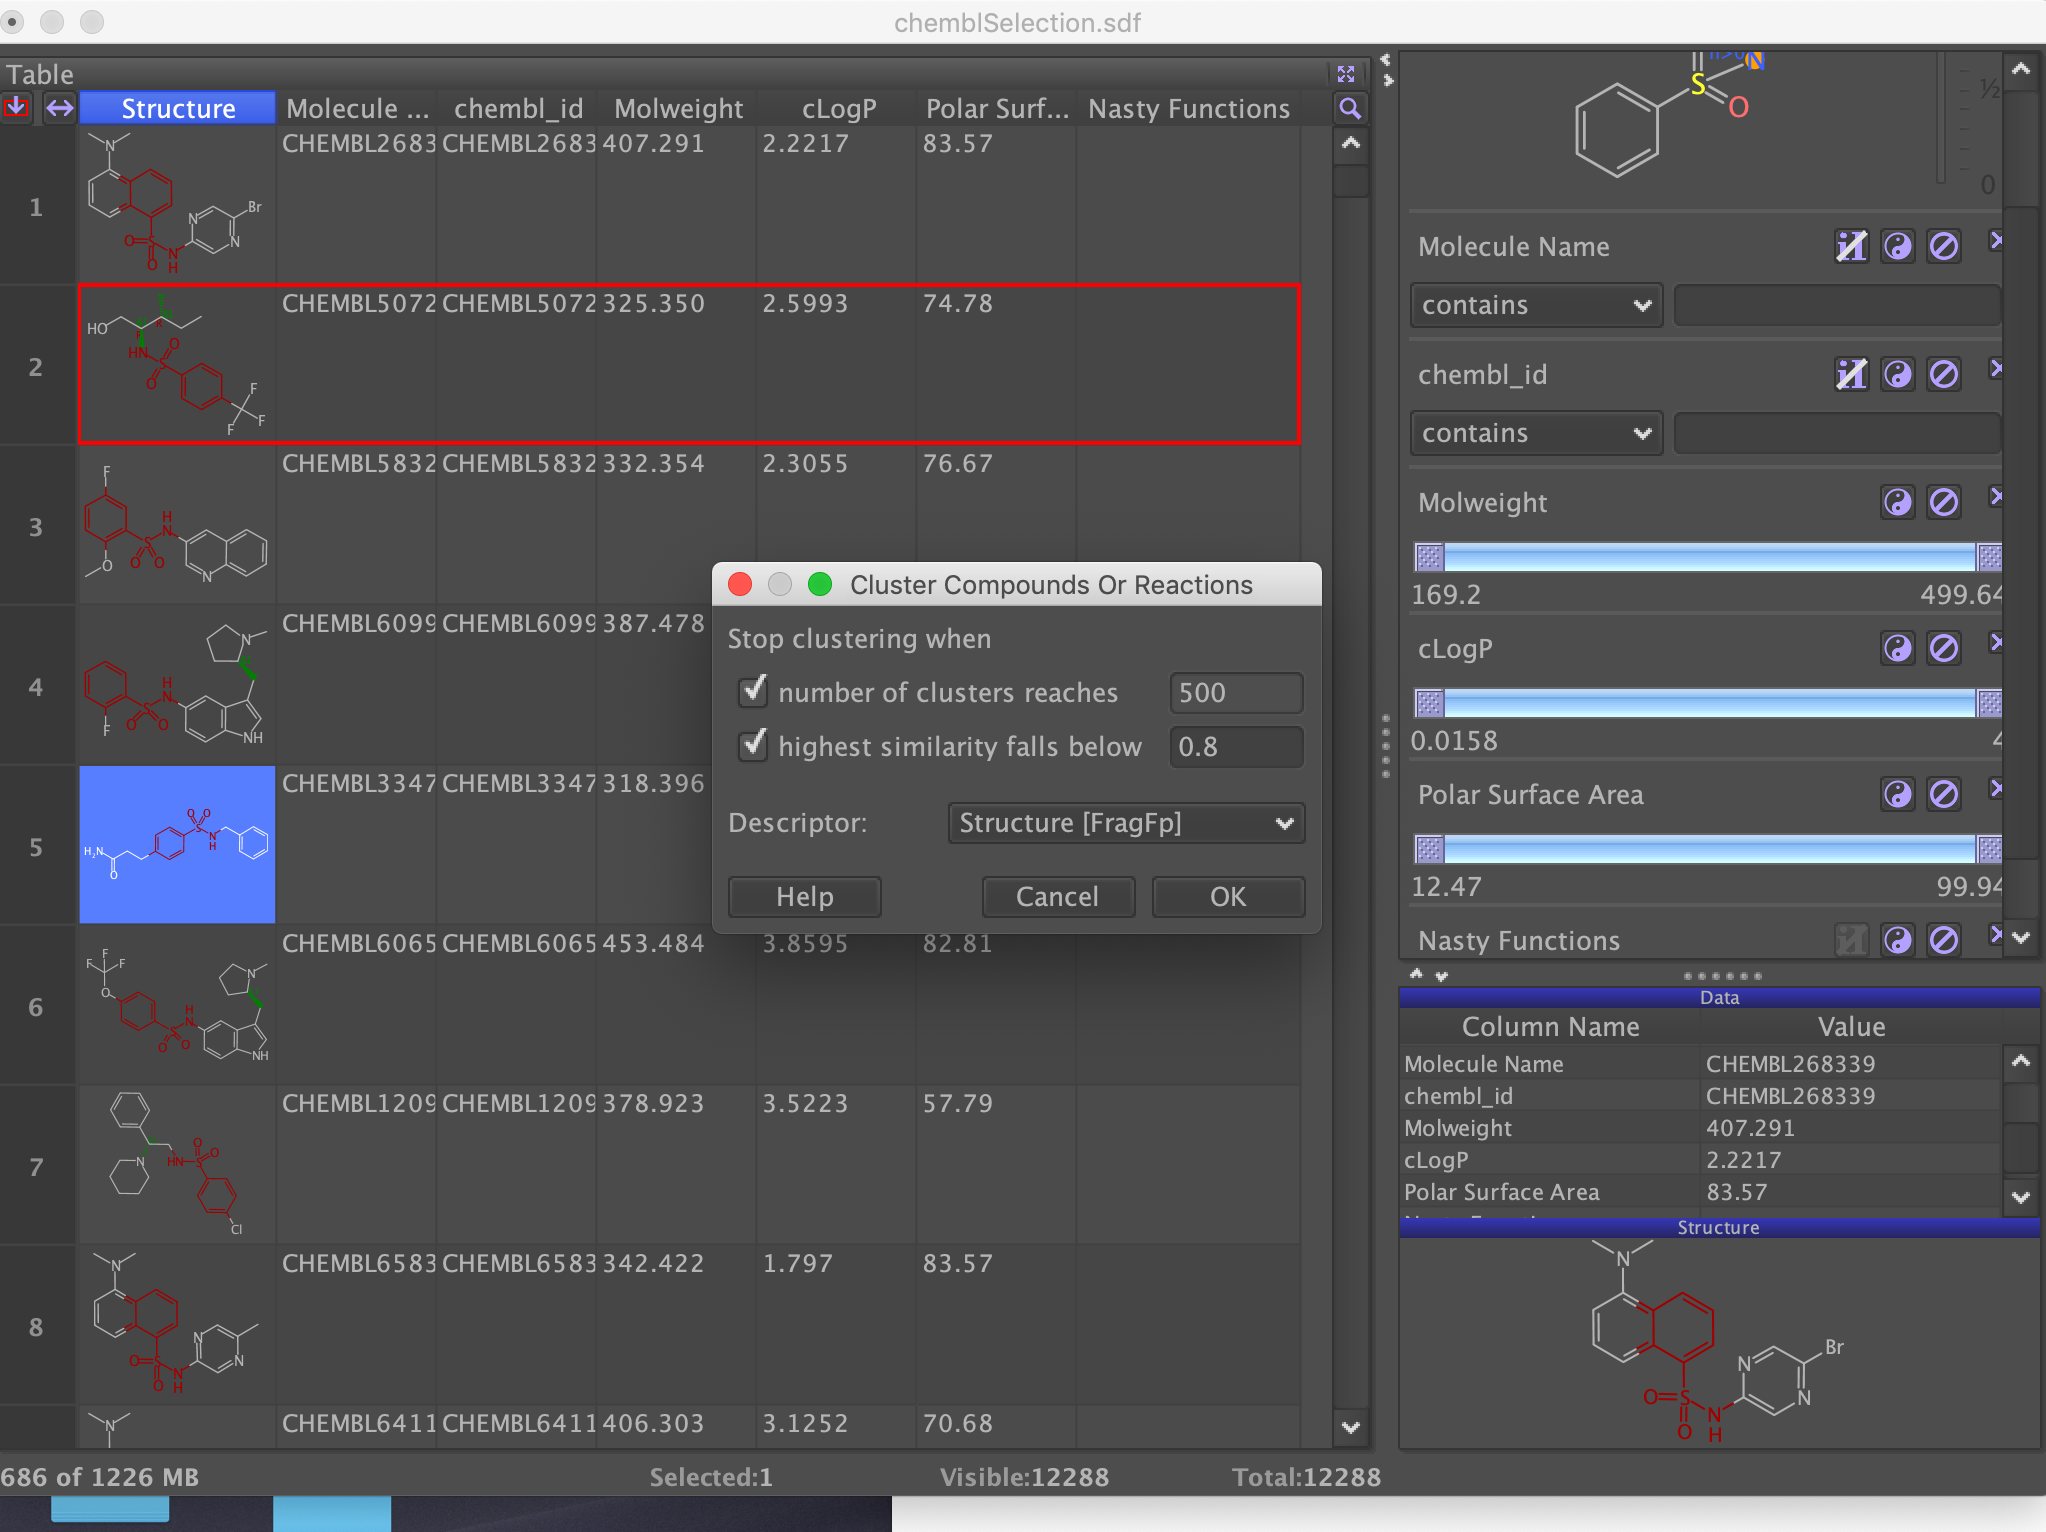Image resolution: width=2046 pixels, height=1532 pixels.
Task: Disable the Molweight filter
Action: point(1943,502)
